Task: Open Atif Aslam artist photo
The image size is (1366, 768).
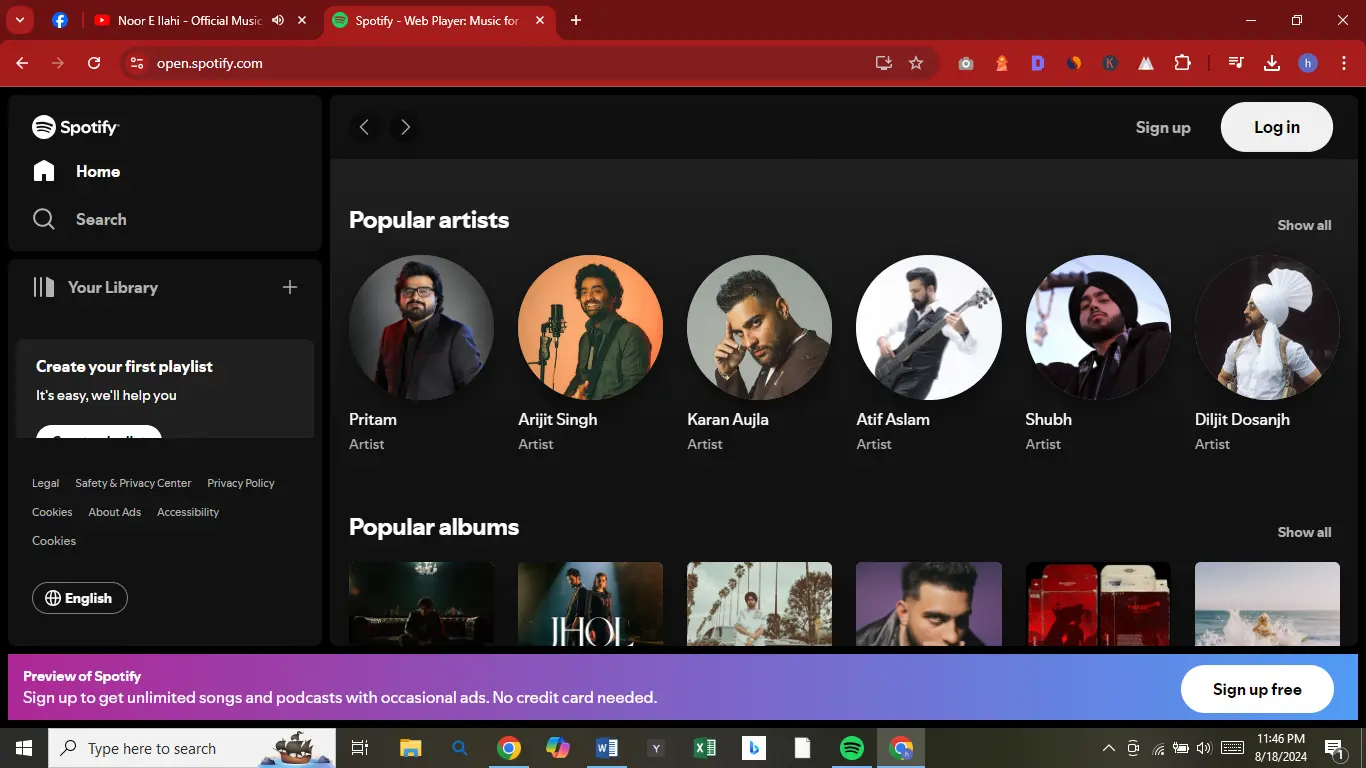Action: click(929, 328)
